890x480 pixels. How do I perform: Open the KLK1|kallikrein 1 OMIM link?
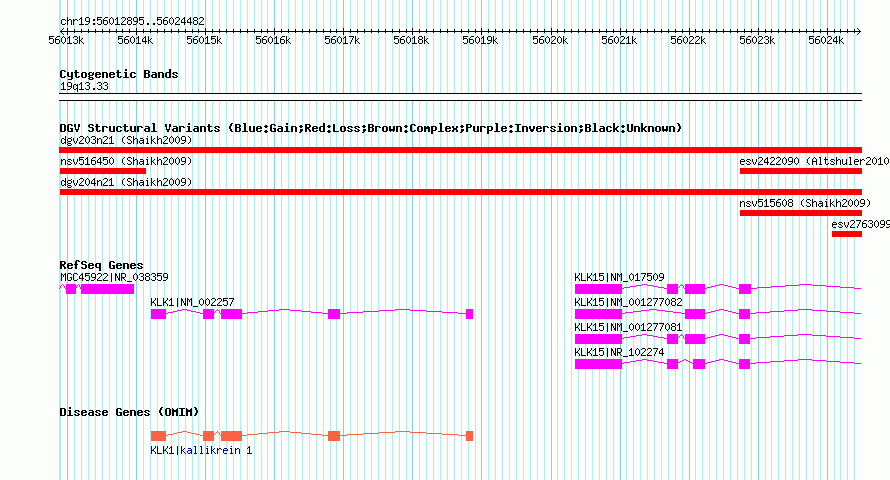pyautogui.click(x=201, y=450)
